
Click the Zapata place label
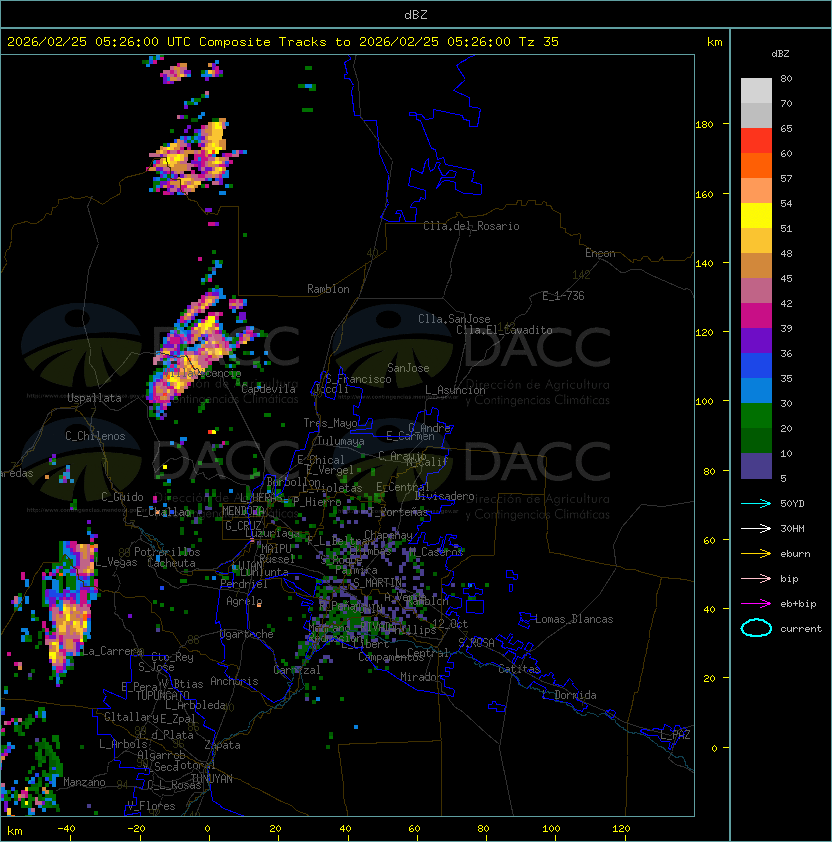(x=222, y=745)
